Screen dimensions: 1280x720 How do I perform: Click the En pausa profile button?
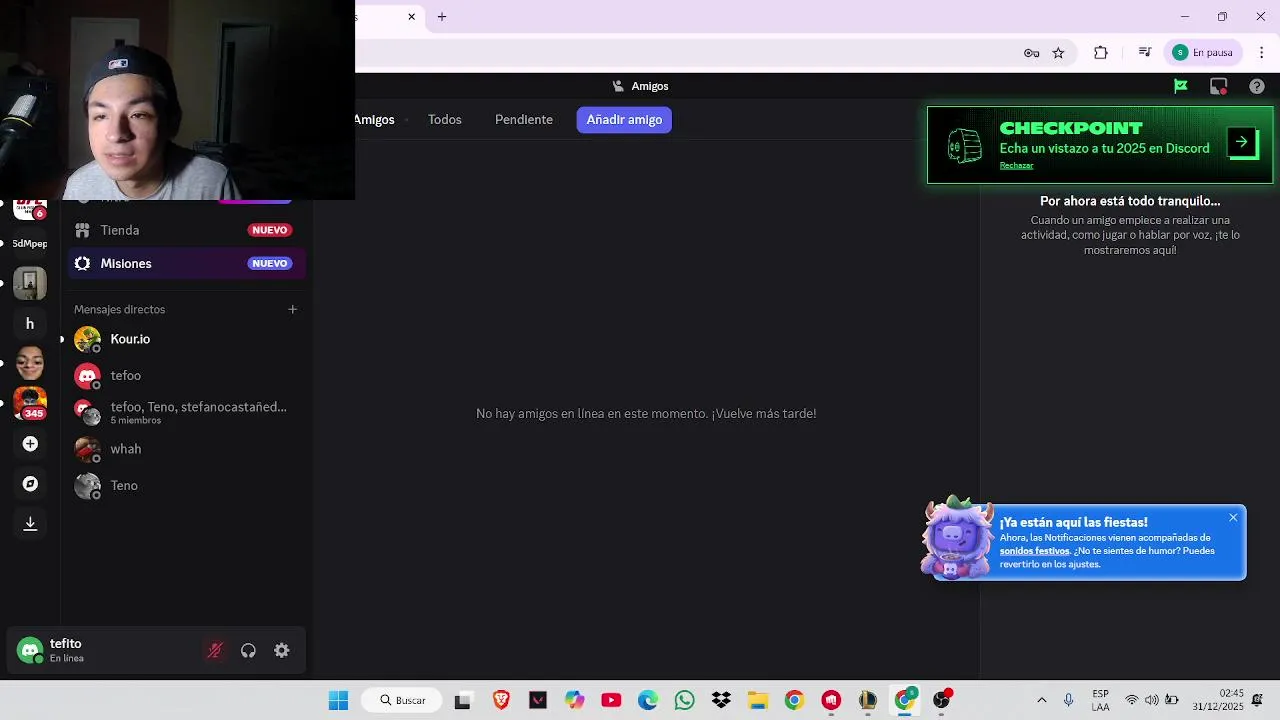[x=1204, y=53]
